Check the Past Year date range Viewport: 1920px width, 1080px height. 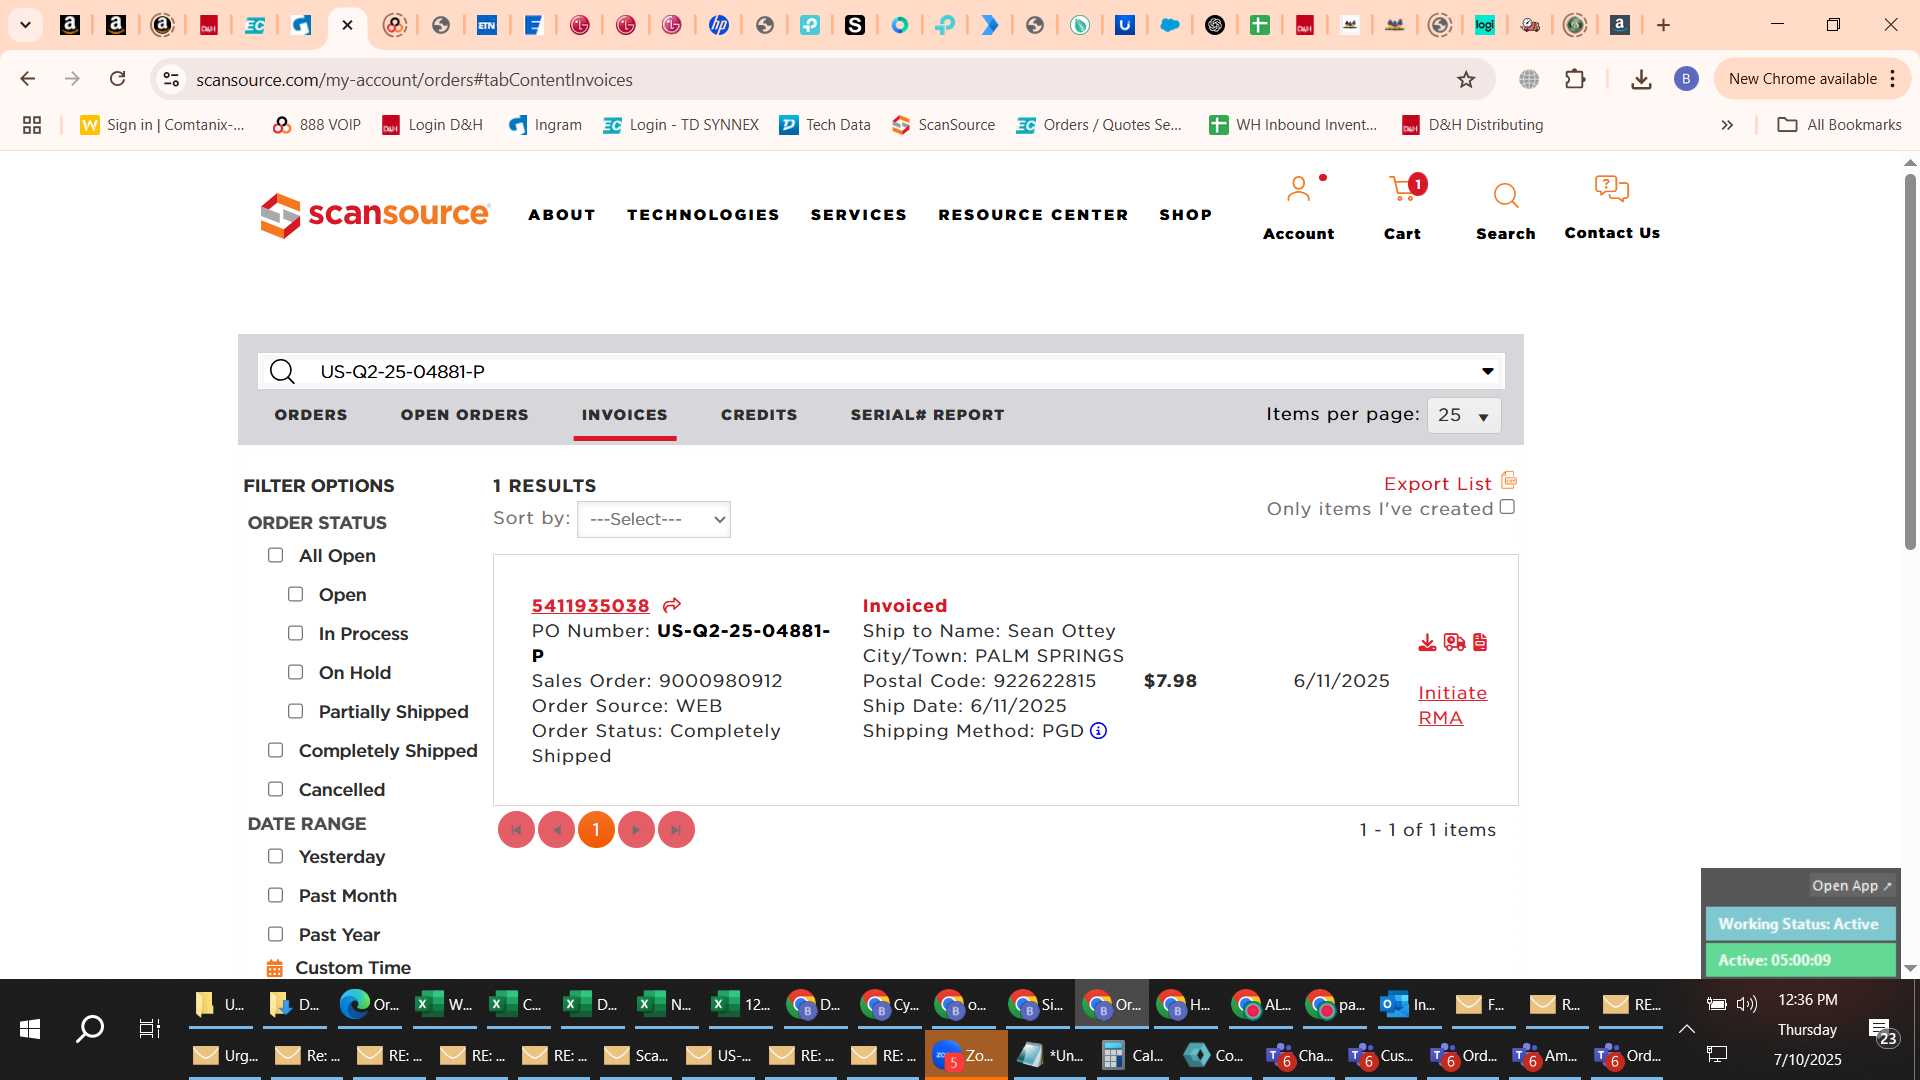(x=275, y=934)
